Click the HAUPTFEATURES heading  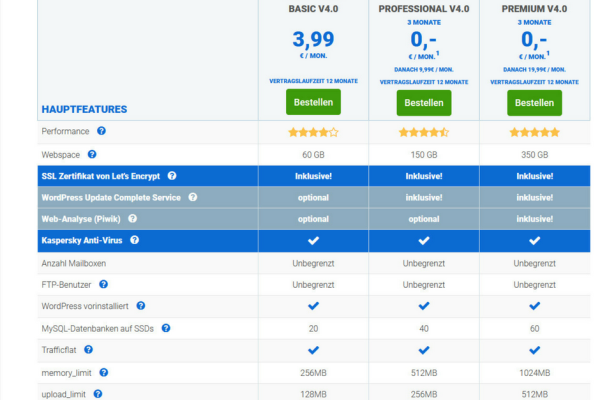[84, 109]
